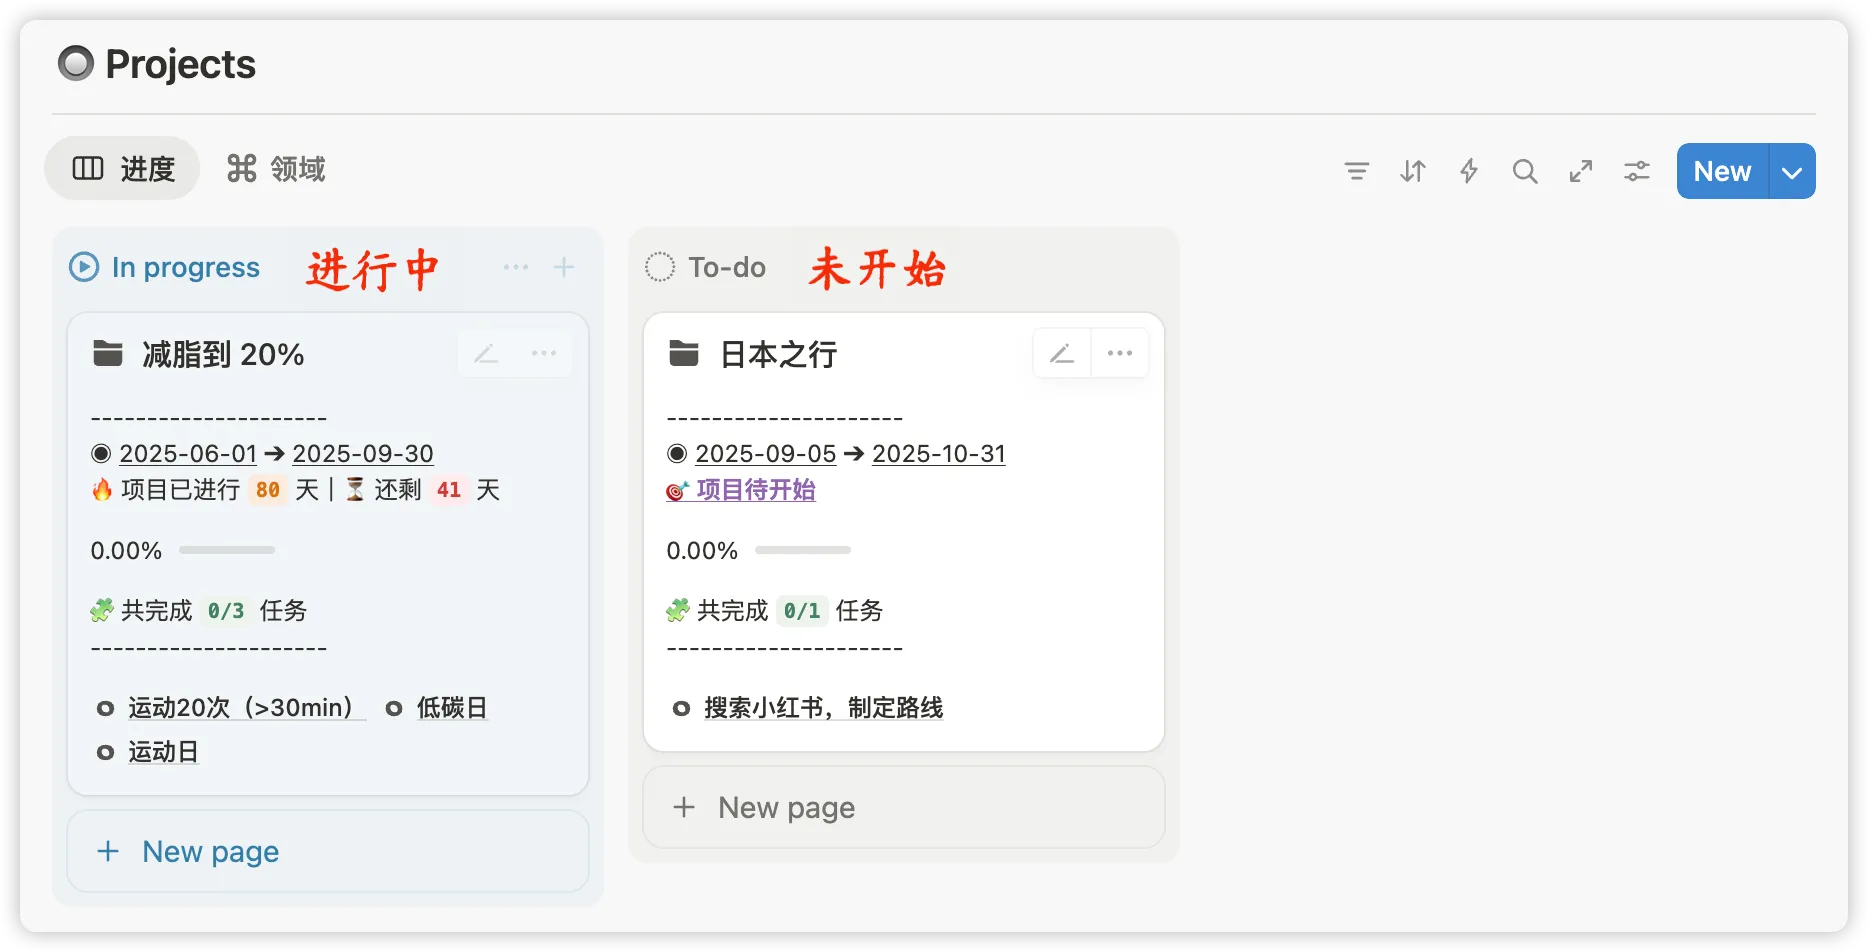Image resolution: width=1868 pixels, height=952 pixels.
Task: Click the plus icon in In progress column
Action: pyautogui.click(x=564, y=267)
